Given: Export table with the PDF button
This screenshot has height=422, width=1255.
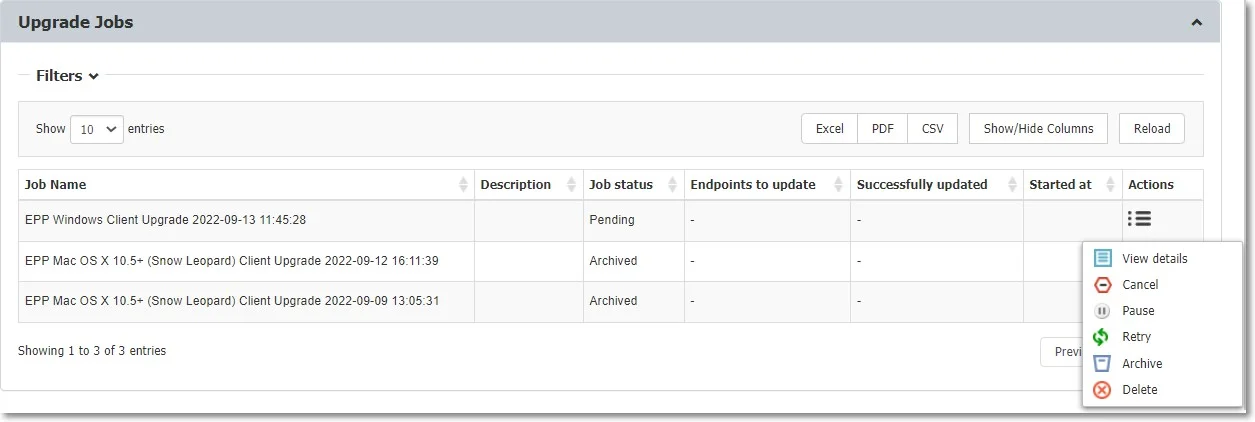Looking at the screenshot, I should (x=883, y=129).
